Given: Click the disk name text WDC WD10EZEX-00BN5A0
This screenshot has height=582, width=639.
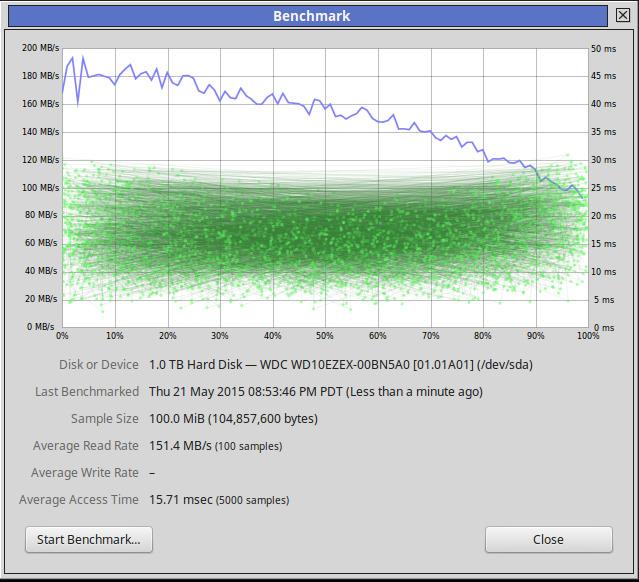Looking at the screenshot, I should [x=334, y=364].
